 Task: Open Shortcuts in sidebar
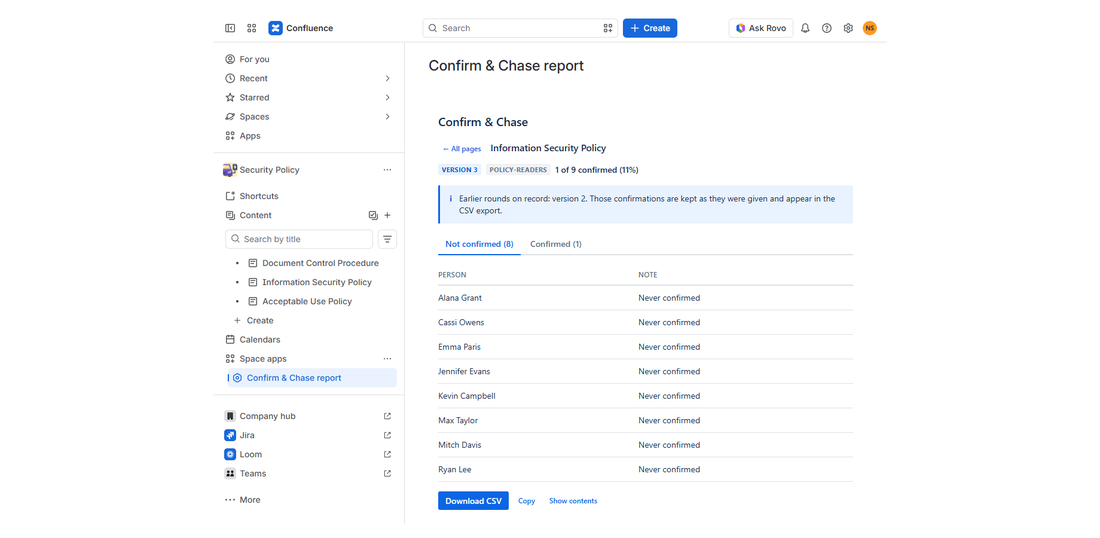click(x=258, y=196)
